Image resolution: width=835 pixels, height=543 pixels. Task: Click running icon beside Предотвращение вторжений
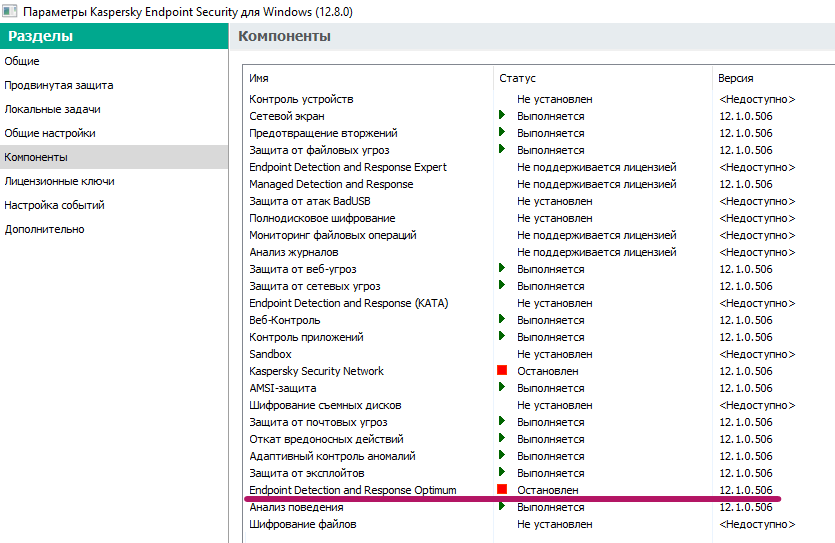tap(502, 131)
